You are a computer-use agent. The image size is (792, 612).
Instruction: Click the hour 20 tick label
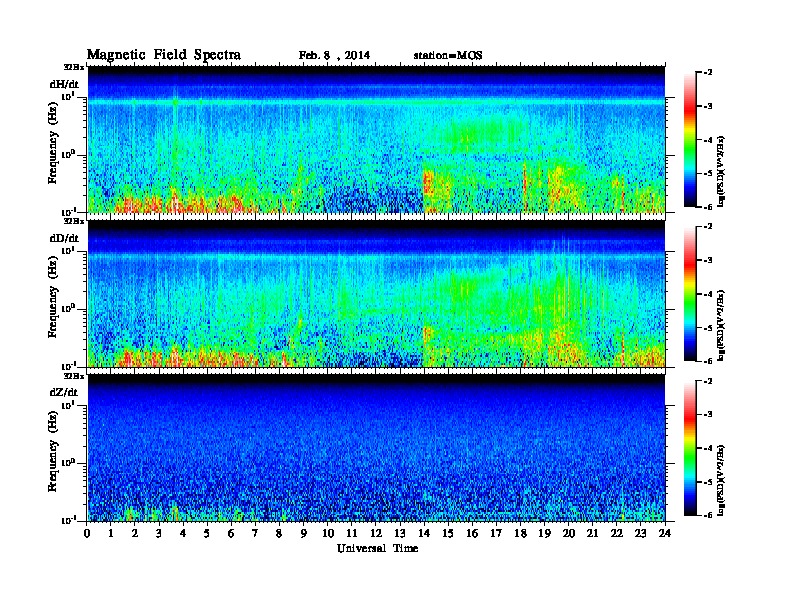[569, 533]
